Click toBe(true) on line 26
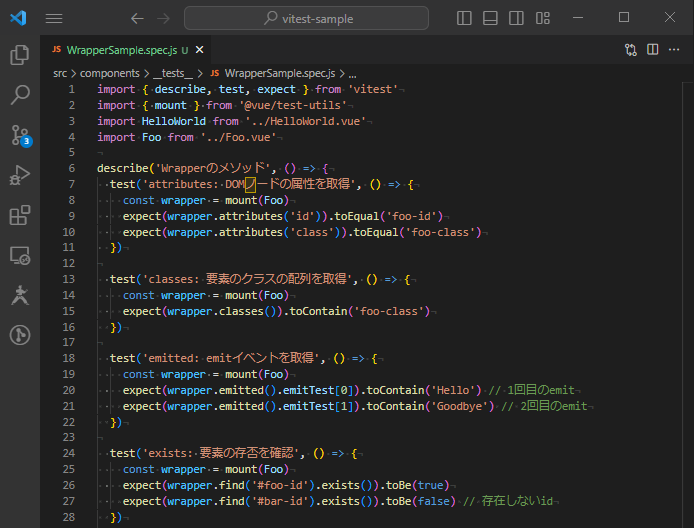This screenshot has width=694, height=528. [417, 486]
